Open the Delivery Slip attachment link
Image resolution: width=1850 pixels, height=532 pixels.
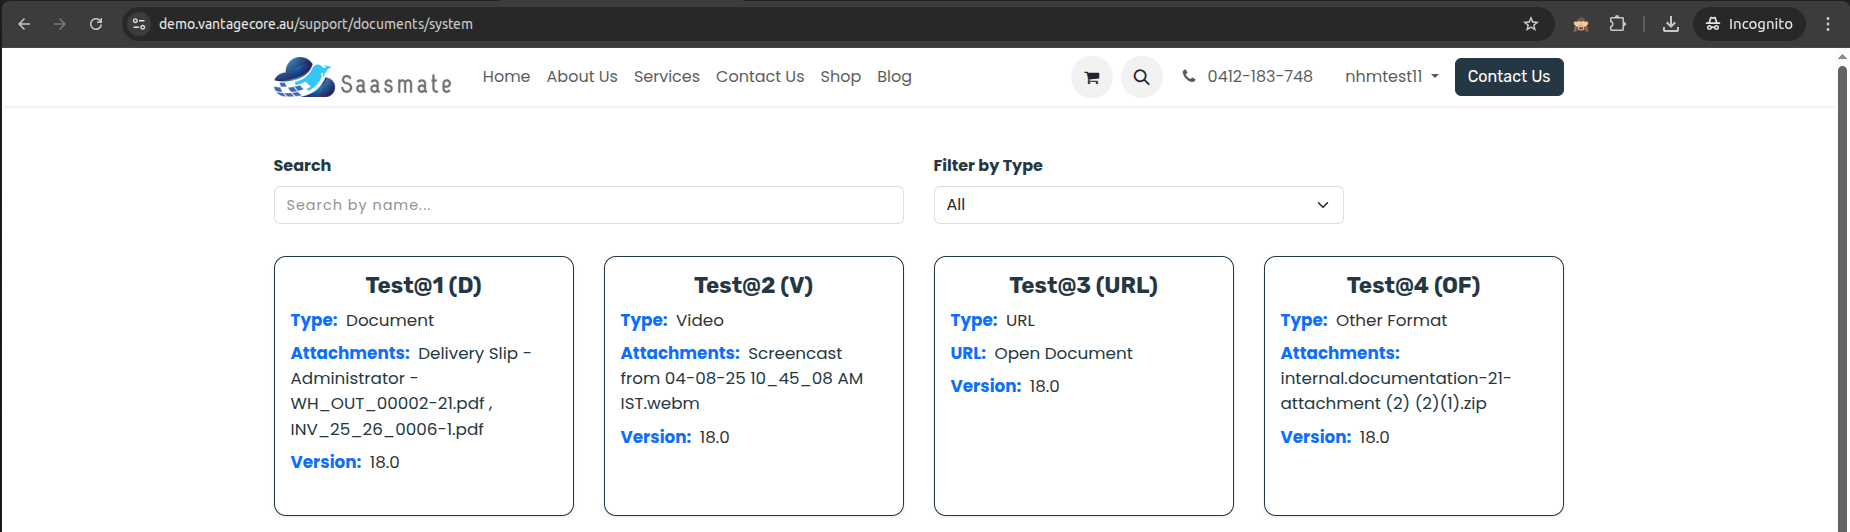[x=474, y=354]
